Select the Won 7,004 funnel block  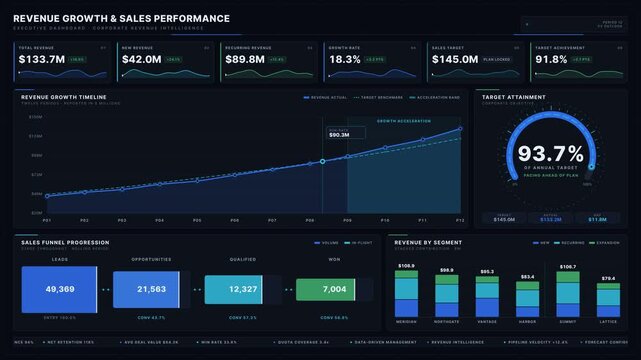click(x=325, y=289)
